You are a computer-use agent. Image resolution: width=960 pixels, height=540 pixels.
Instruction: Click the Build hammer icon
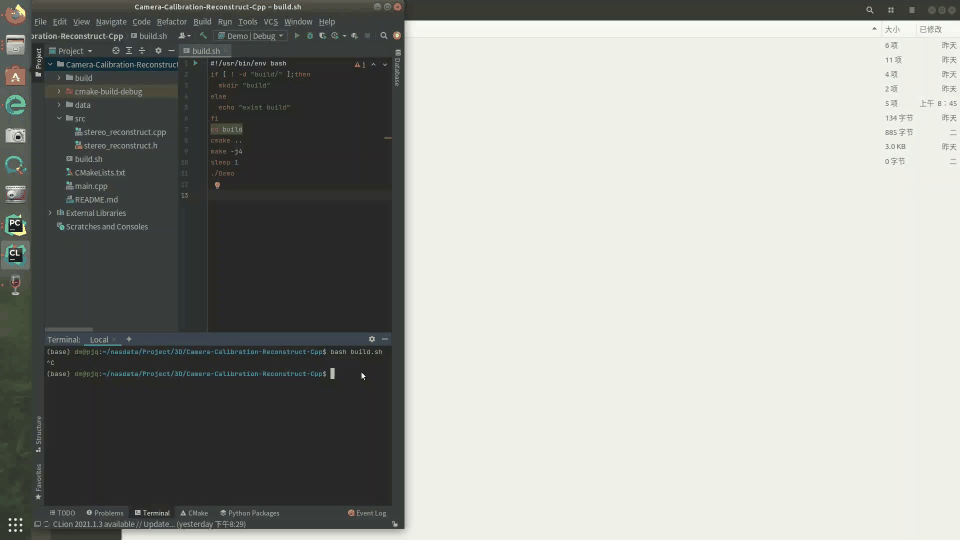[203, 36]
